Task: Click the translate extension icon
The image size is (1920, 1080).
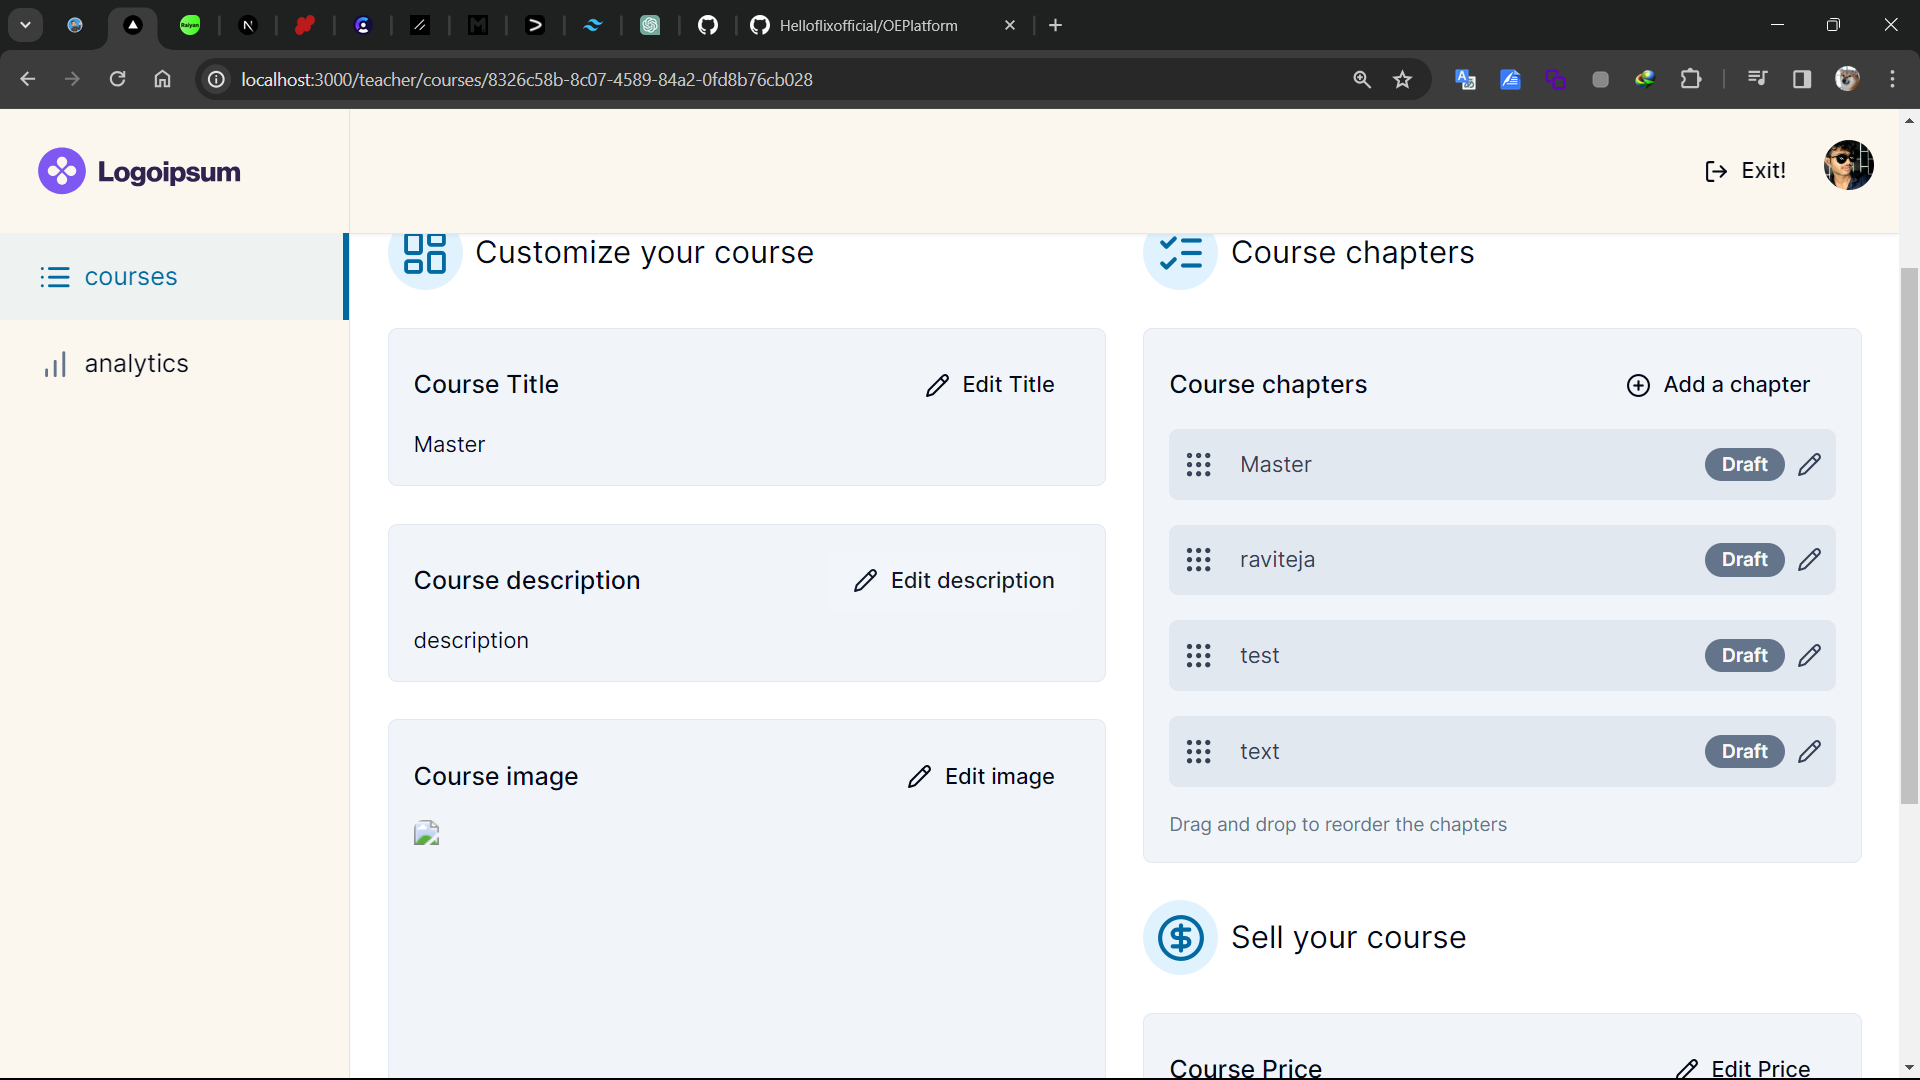Action: coord(1465,79)
